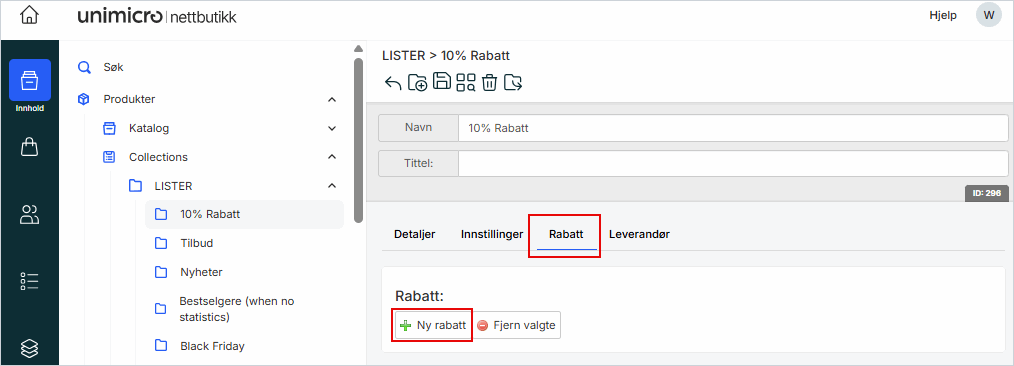Collapse the LISTER chevron
Viewport: 1014px width, 366px height.
pyautogui.click(x=332, y=186)
